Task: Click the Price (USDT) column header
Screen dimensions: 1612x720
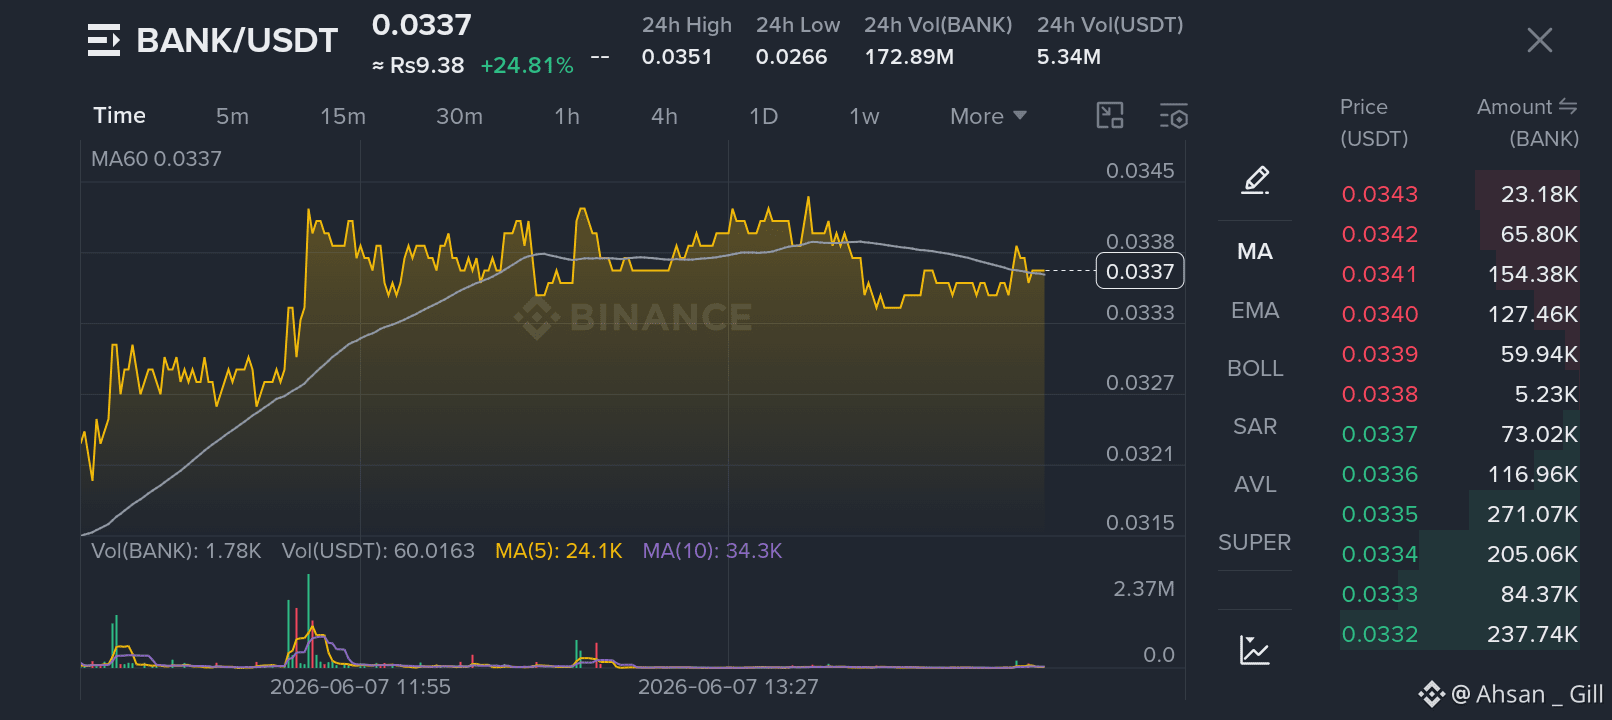Action: click(x=1374, y=122)
